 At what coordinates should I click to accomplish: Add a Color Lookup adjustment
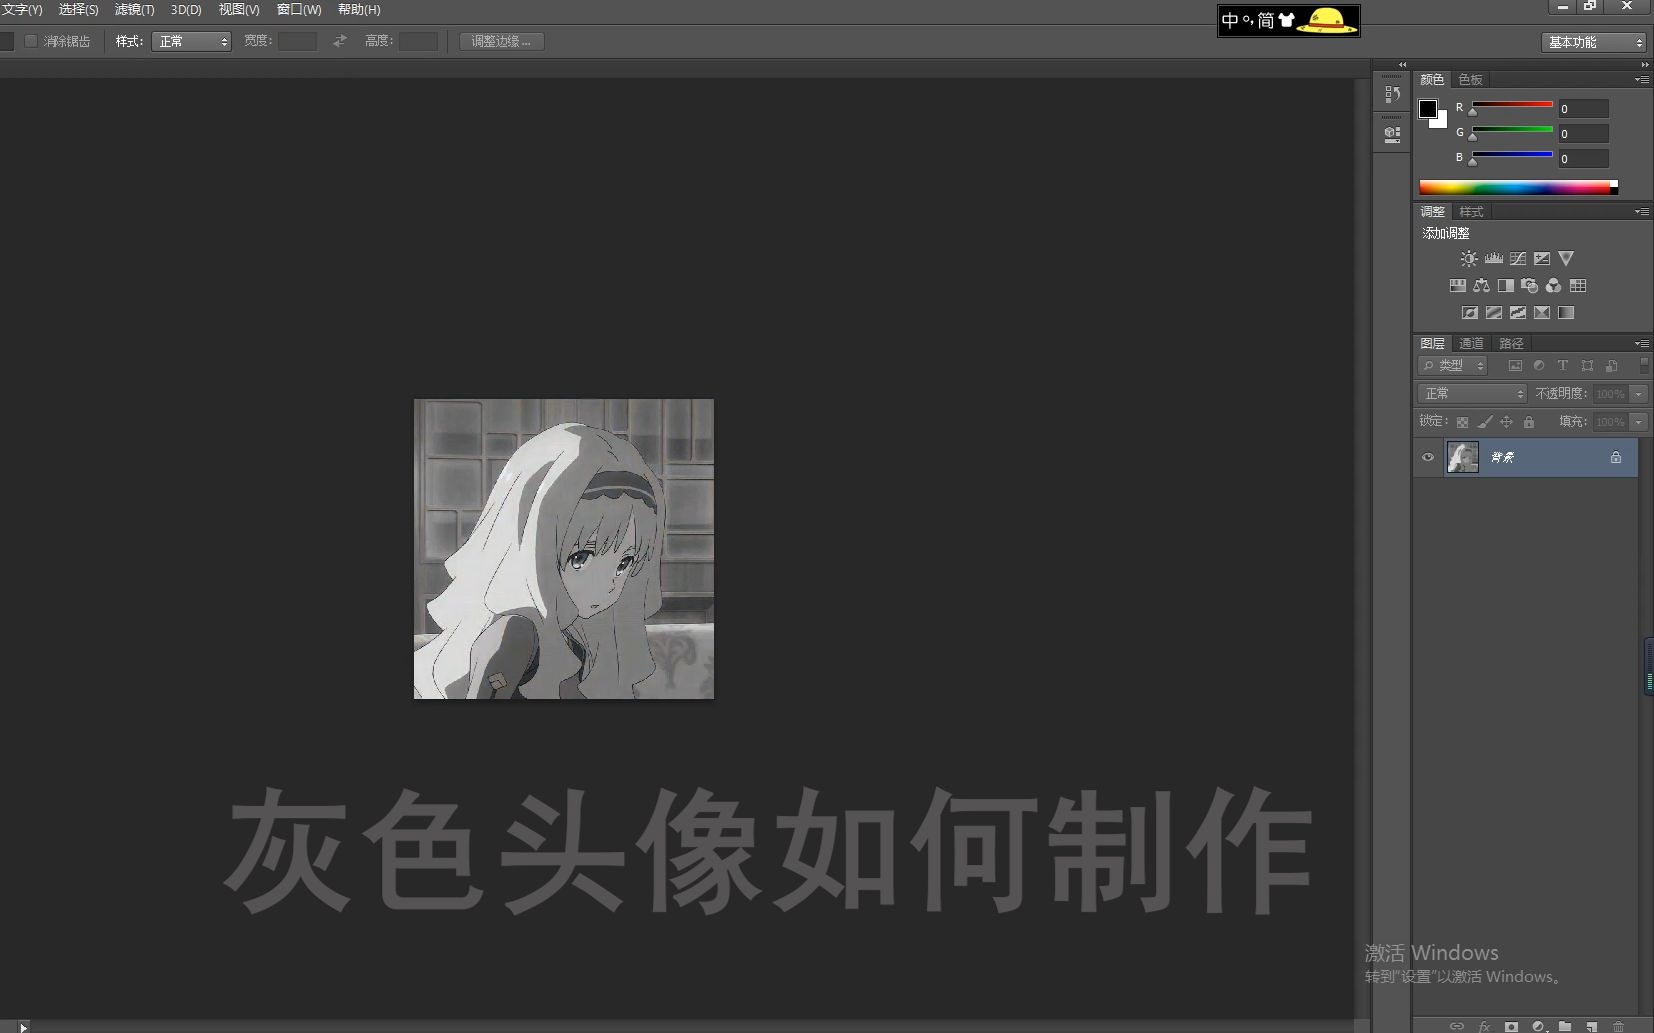click(x=1578, y=285)
